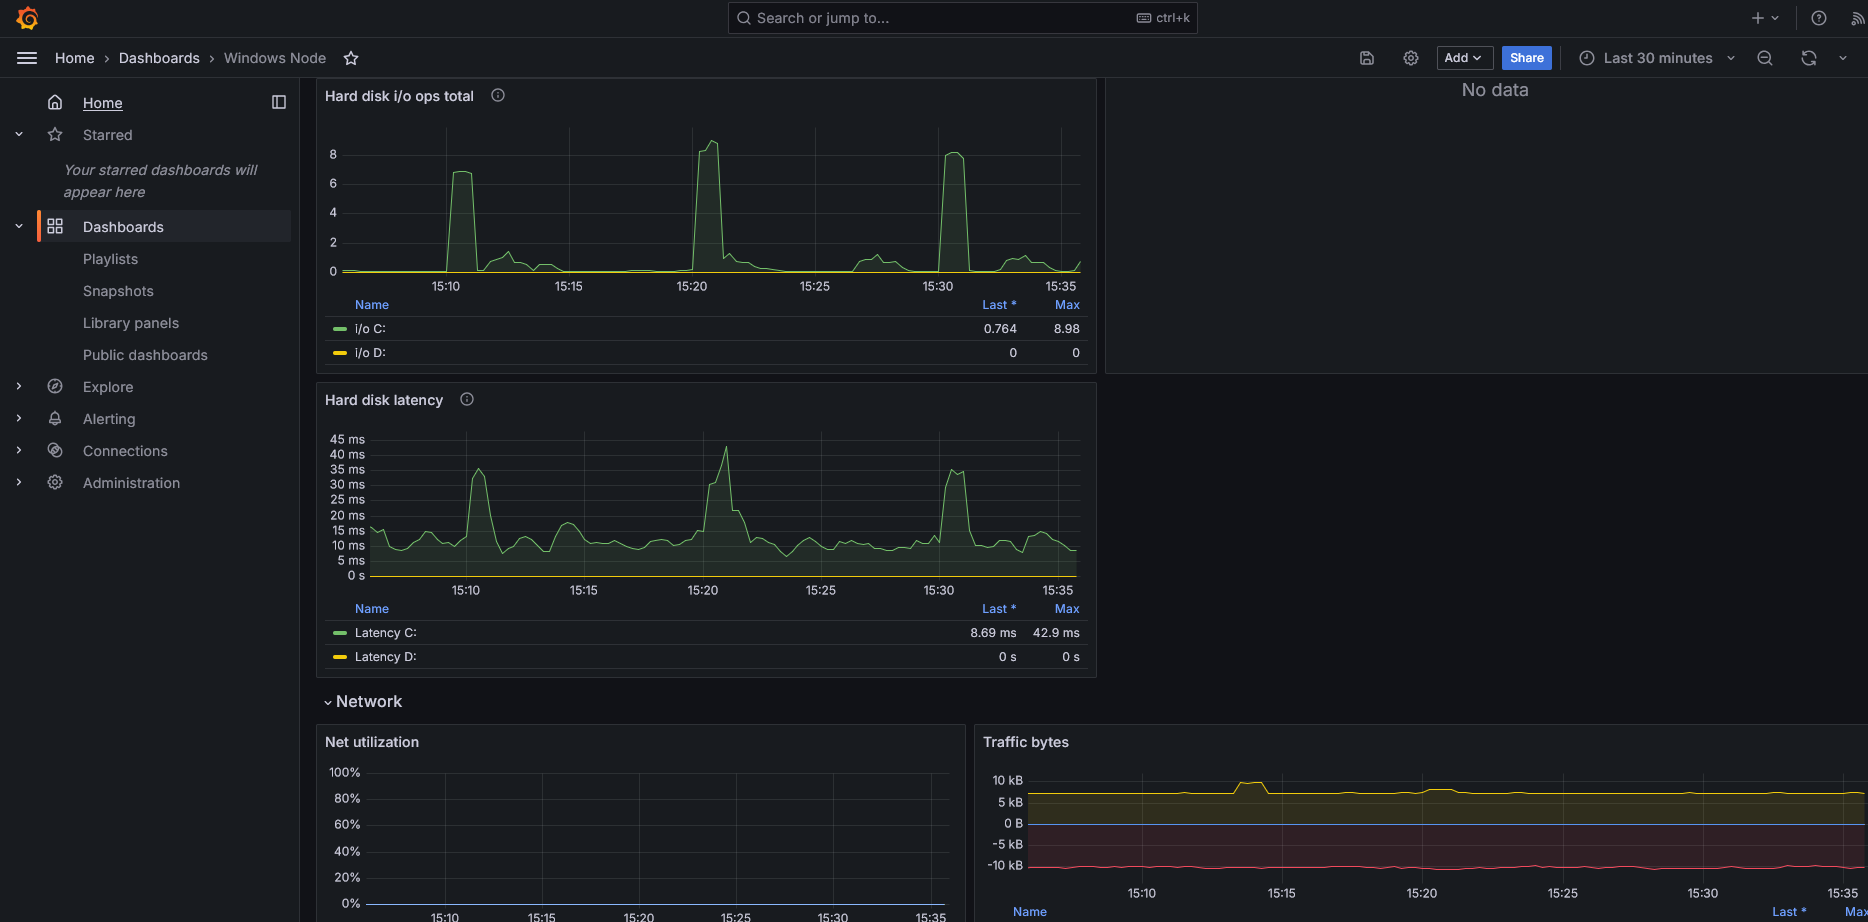Toggle i/o C: series in legend
Image resolution: width=1868 pixels, height=922 pixels.
(370, 328)
